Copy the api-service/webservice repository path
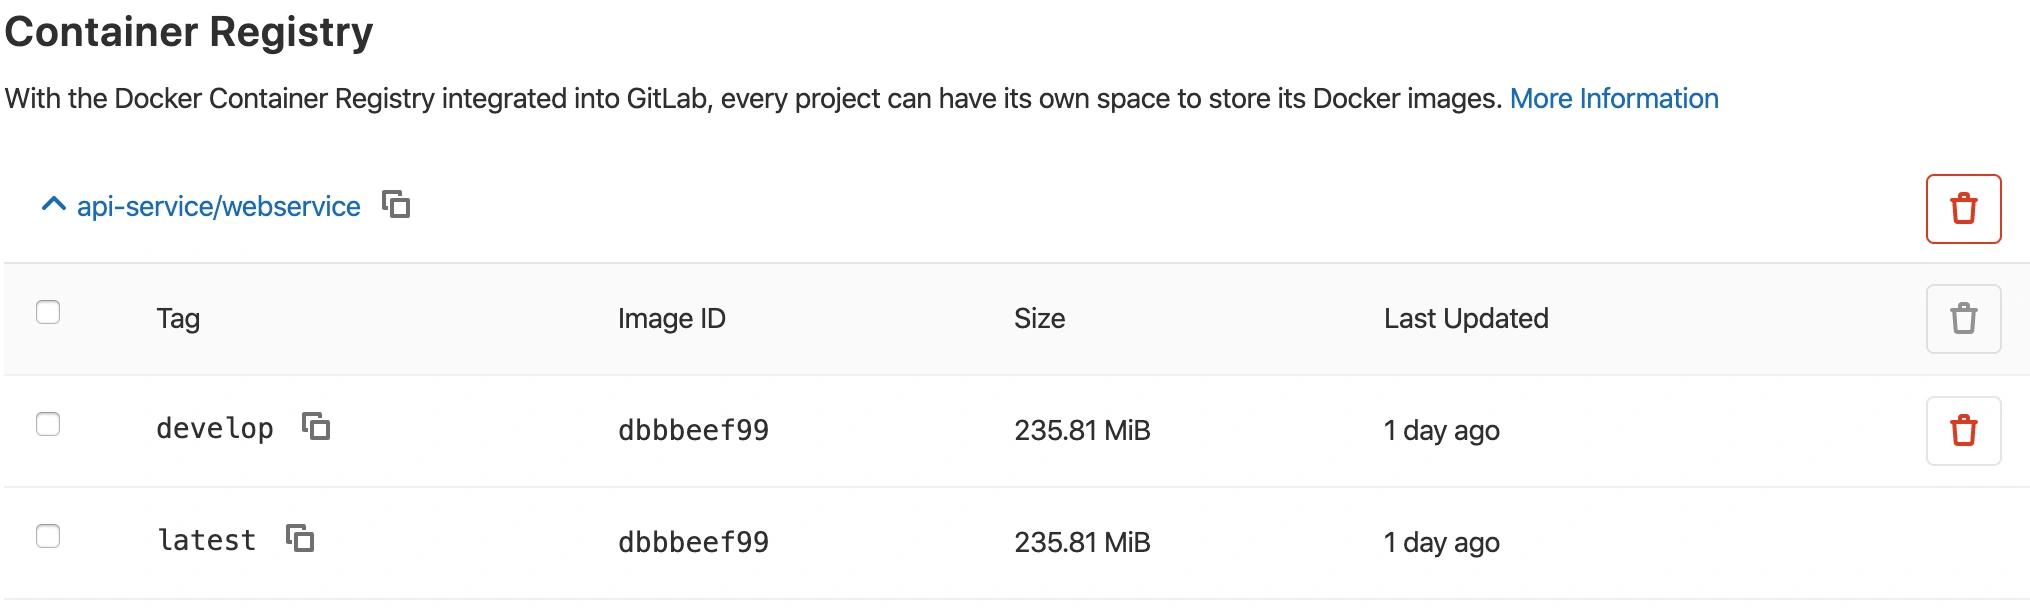Screen dimensions: 2030x616 (396, 205)
